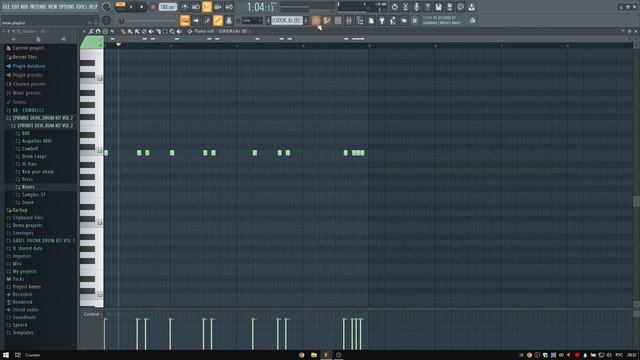Open the ADD menu

click(24, 7)
